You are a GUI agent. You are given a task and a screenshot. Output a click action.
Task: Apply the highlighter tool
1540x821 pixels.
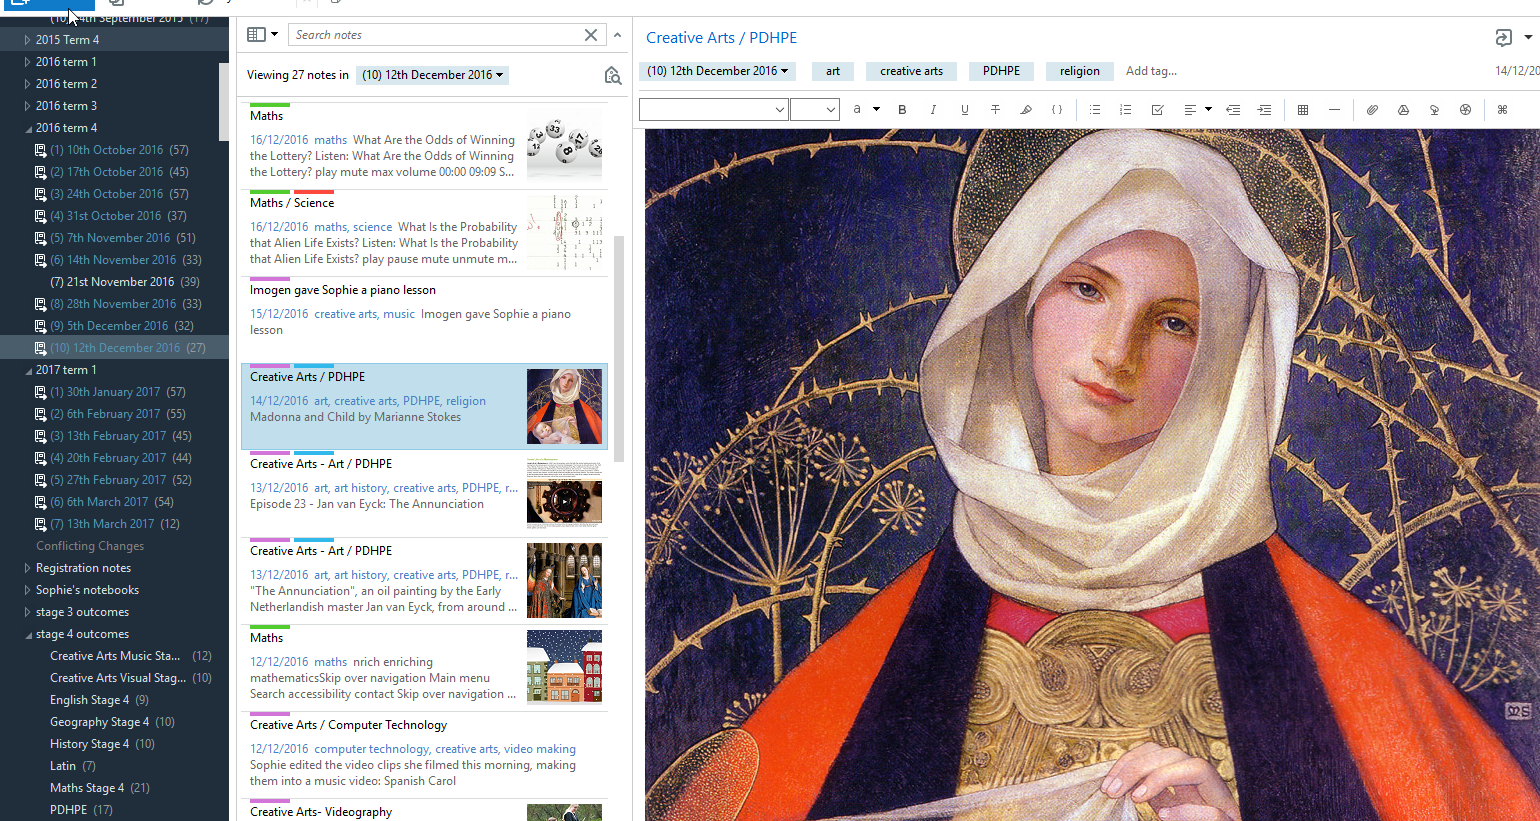tap(1026, 110)
